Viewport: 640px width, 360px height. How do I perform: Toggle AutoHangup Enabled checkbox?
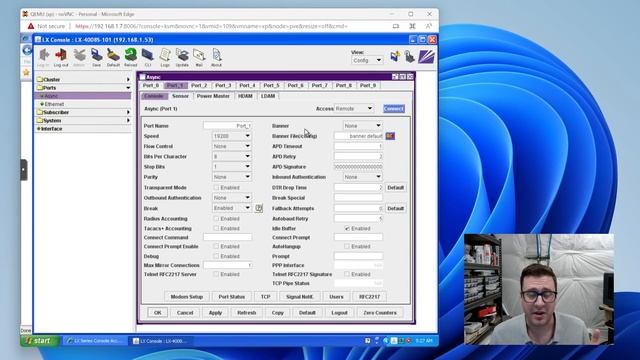(347, 246)
